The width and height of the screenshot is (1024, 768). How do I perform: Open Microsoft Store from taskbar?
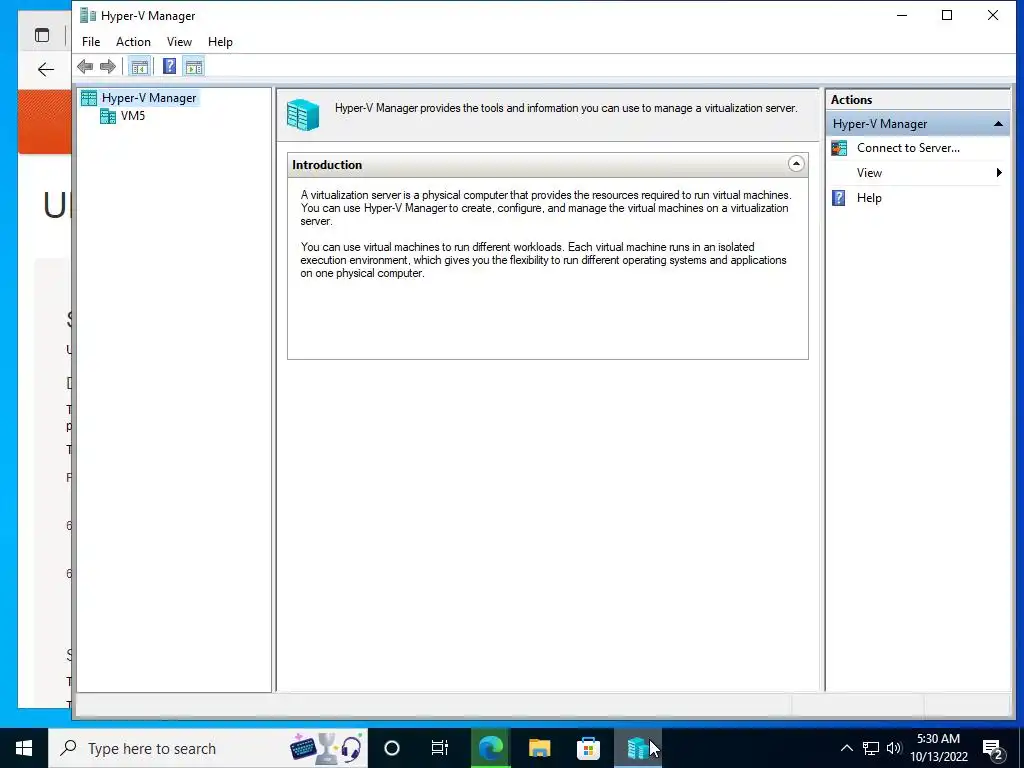click(x=588, y=748)
